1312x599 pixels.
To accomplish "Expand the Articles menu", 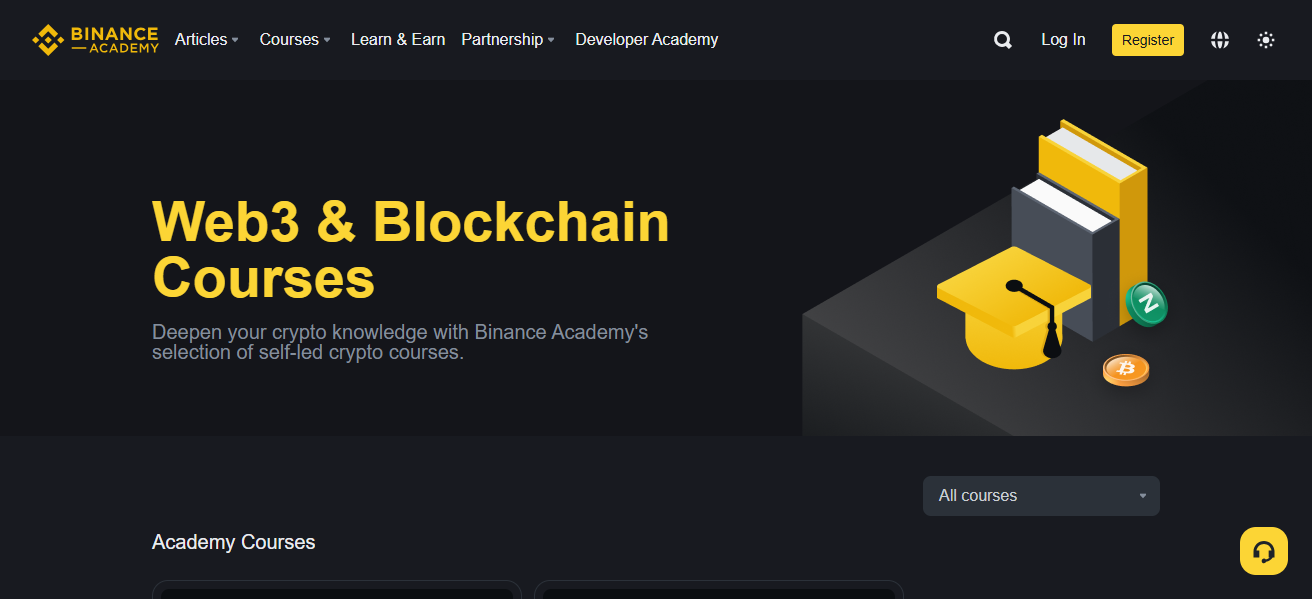I will point(207,40).
